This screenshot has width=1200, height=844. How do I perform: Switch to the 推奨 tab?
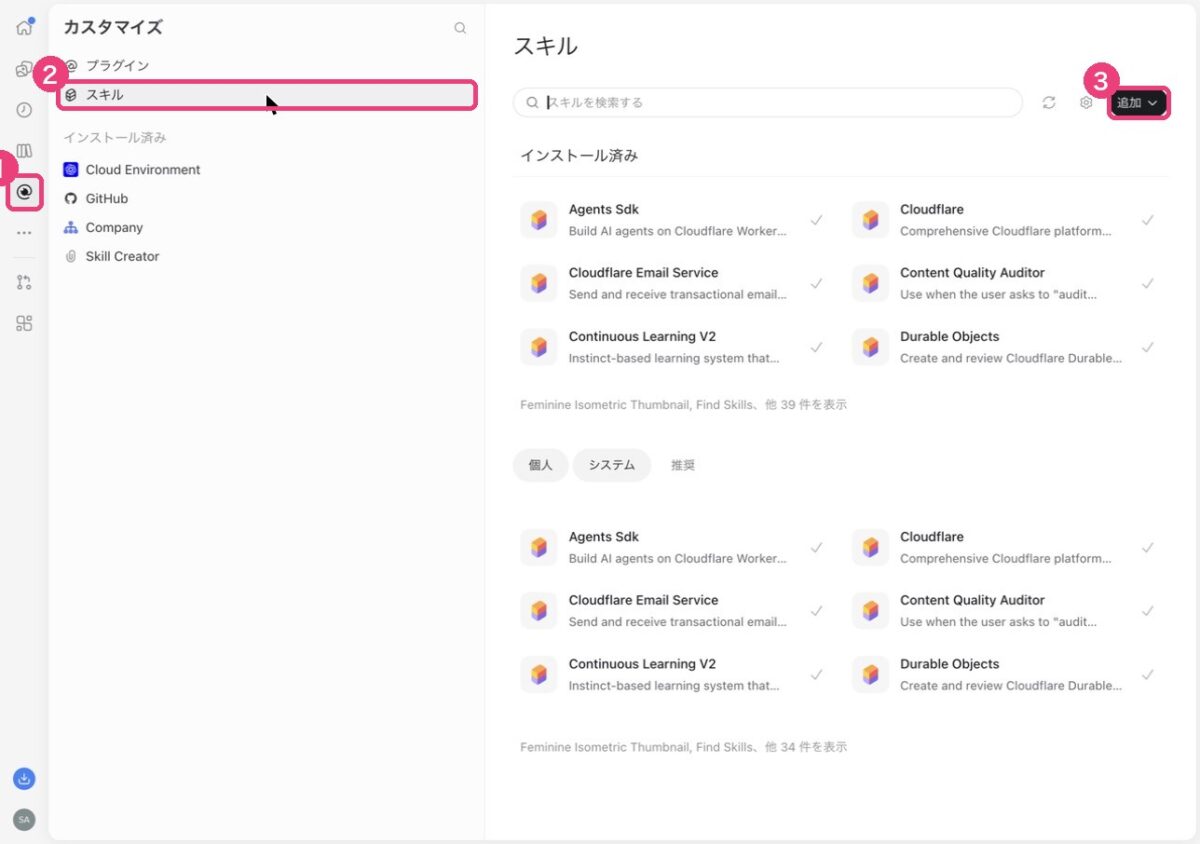683,465
